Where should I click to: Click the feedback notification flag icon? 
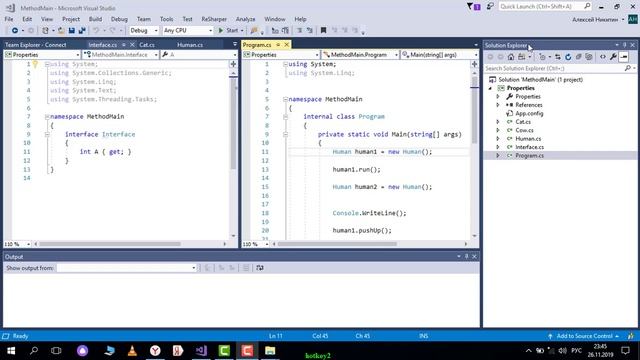(473, 7)
